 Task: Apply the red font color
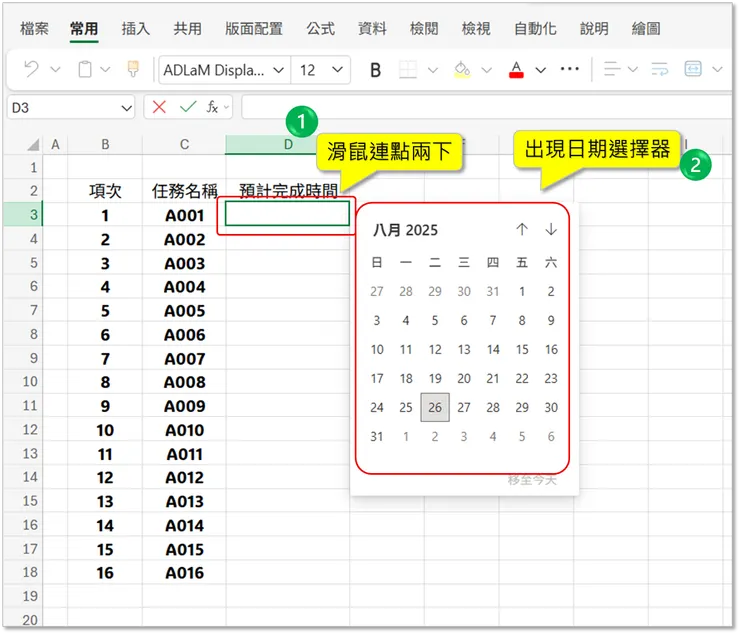[x=516, y=70]
